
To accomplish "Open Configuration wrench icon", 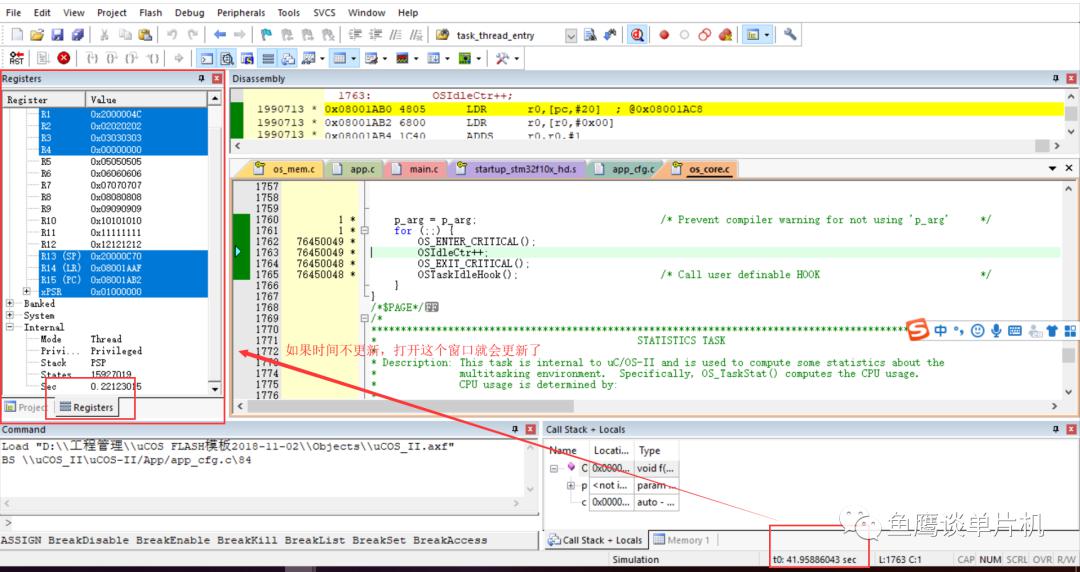I will click(x=790, y=34).
